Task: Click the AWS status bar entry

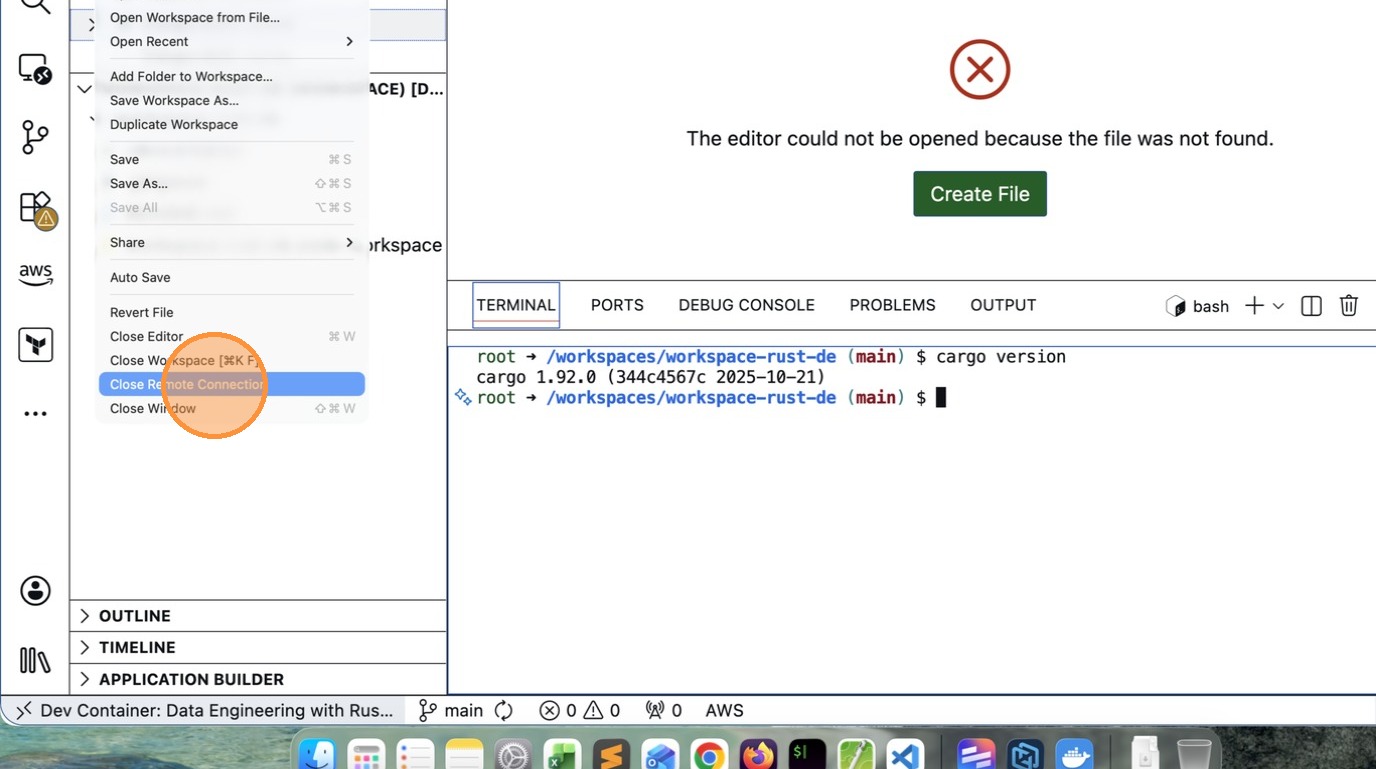Action: pyautogui.click(x=725, y=711)
